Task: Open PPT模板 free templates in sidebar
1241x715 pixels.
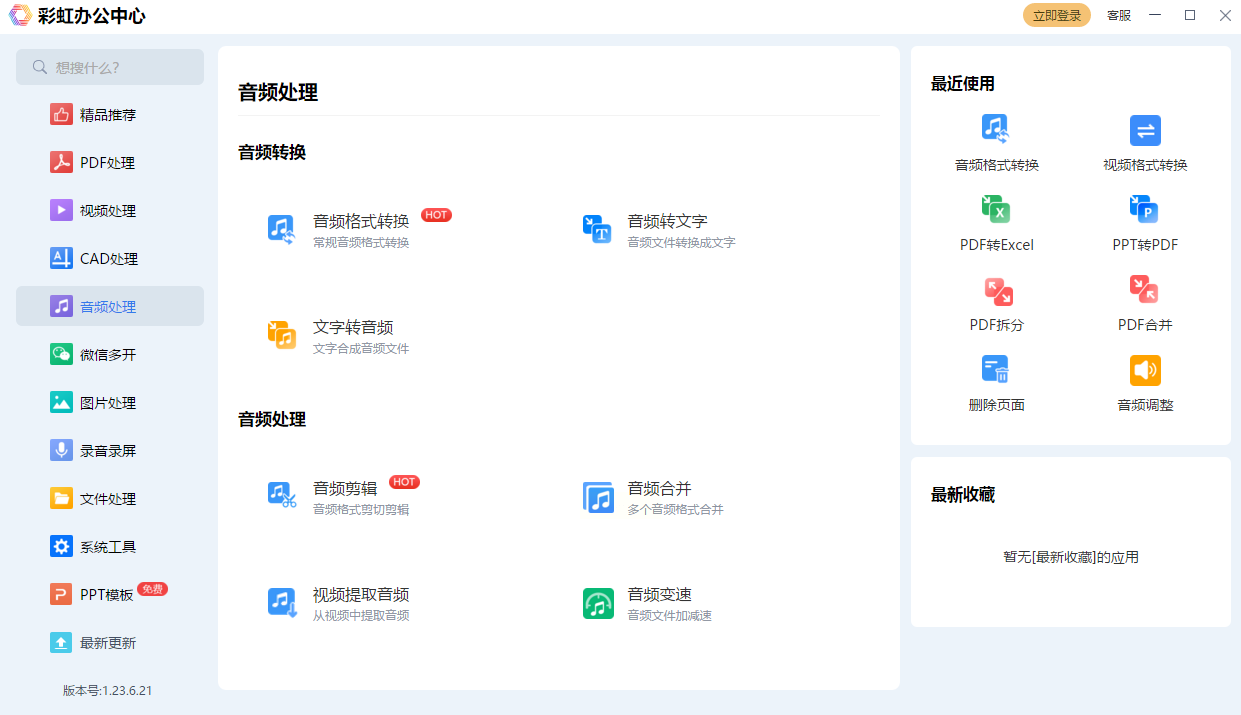Action: (106, 595)
